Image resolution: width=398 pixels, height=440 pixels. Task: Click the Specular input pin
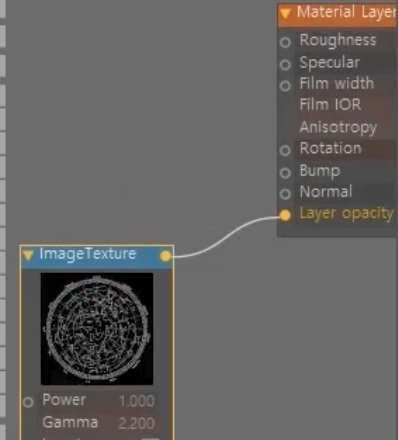click(285, 64)
